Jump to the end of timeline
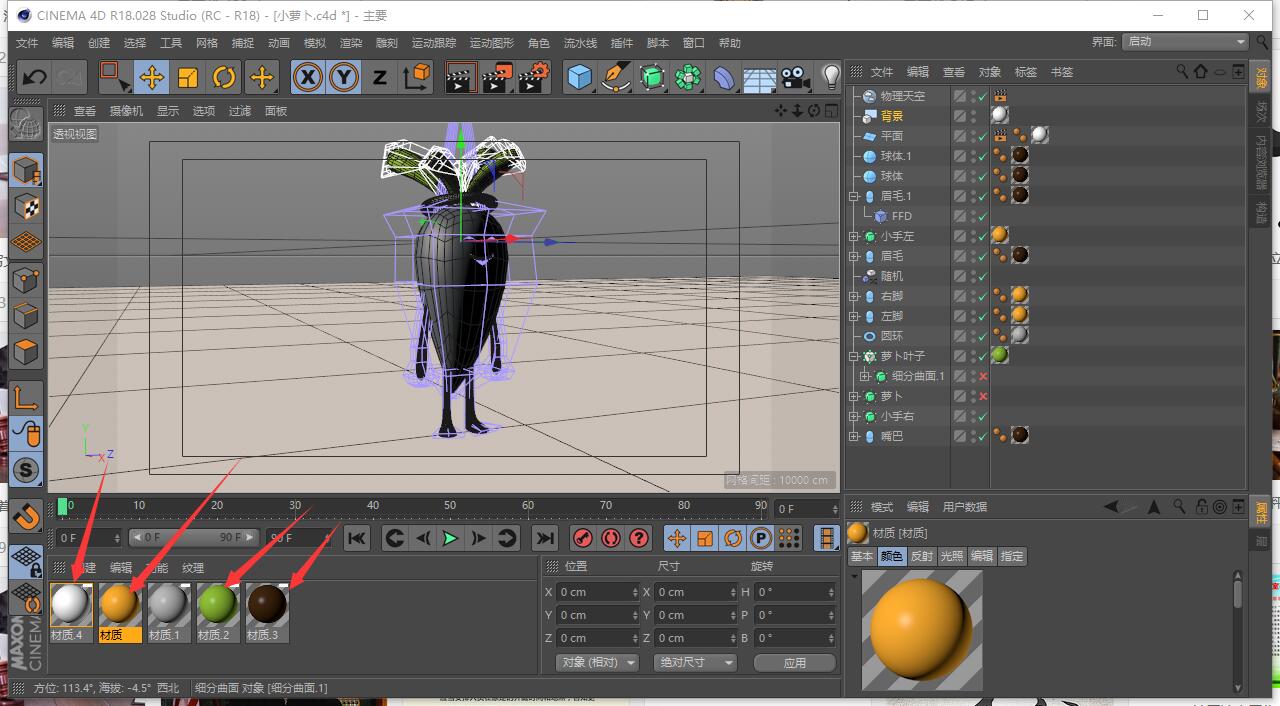The width and height of the screenshot is (1280, 706). point(544,538)
